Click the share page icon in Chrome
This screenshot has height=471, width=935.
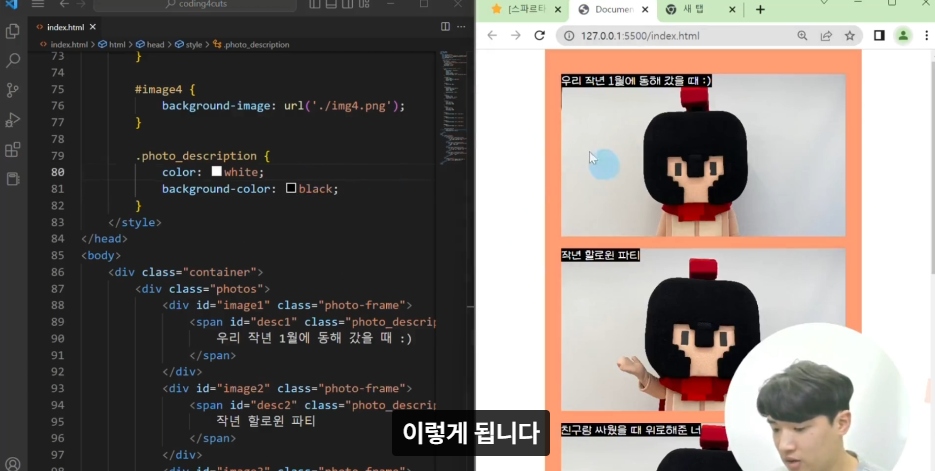click(x=826, y=36)
